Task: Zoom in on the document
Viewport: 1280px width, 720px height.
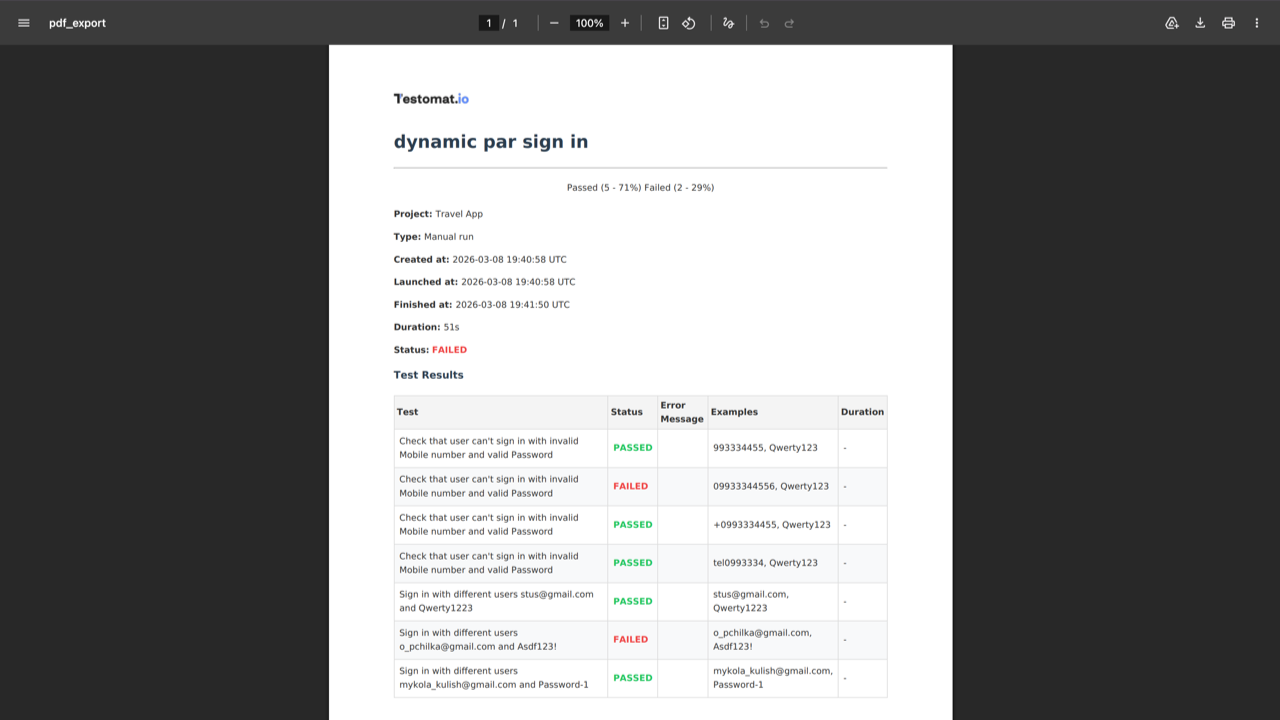Action: [624, 22]
